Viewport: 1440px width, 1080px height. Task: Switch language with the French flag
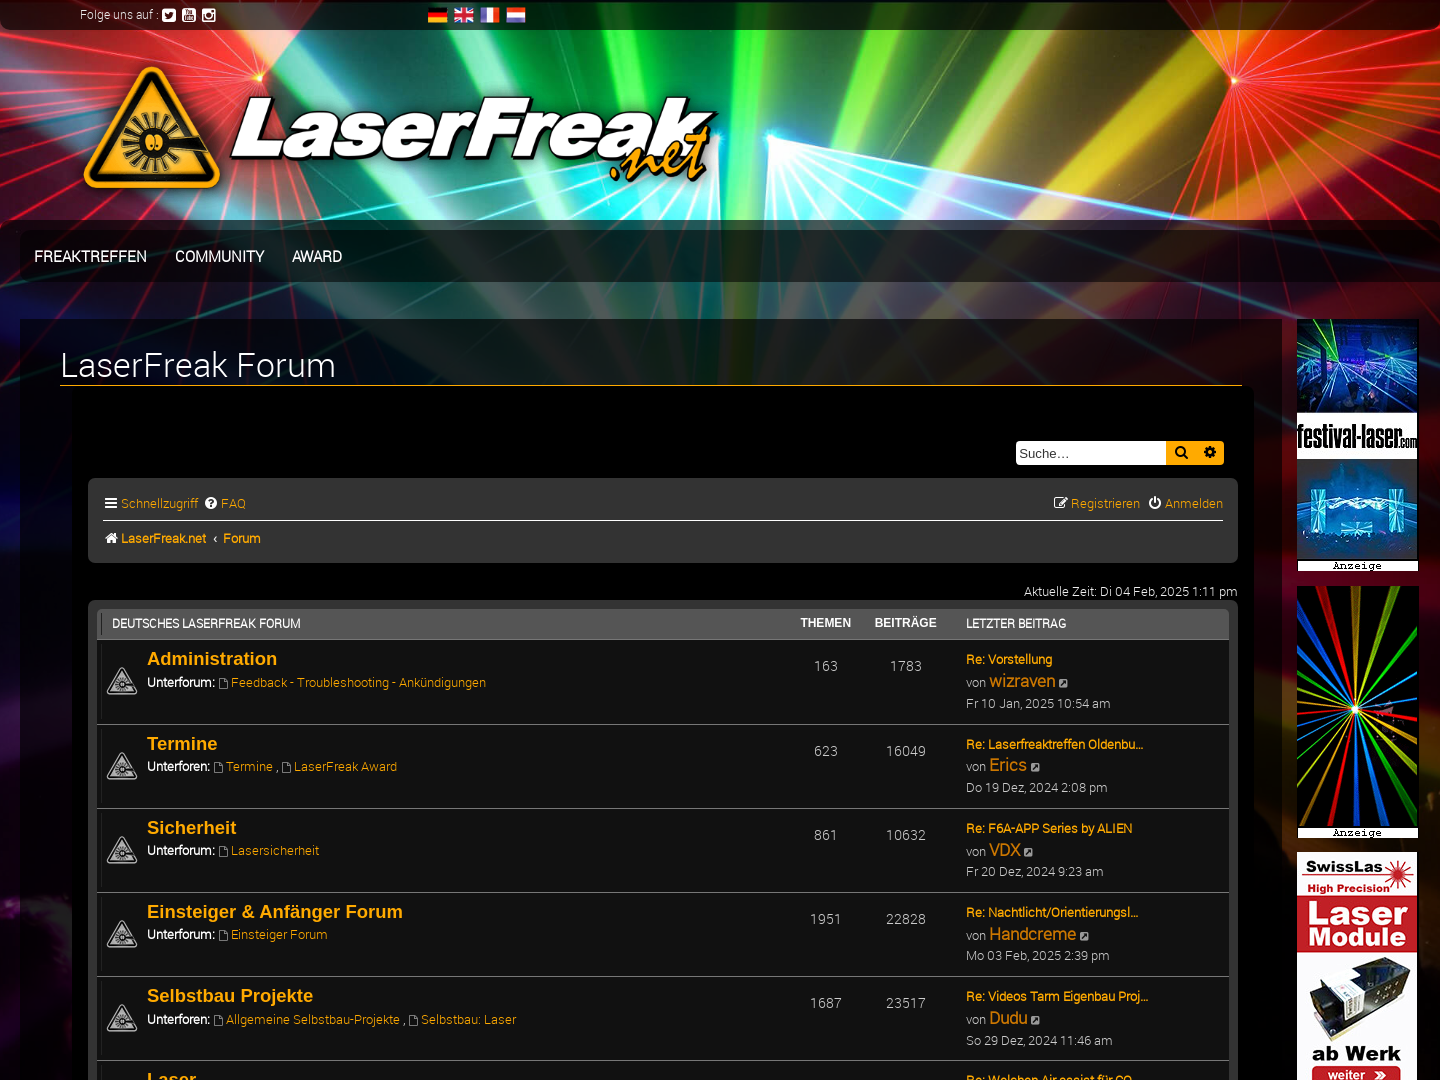489,15
